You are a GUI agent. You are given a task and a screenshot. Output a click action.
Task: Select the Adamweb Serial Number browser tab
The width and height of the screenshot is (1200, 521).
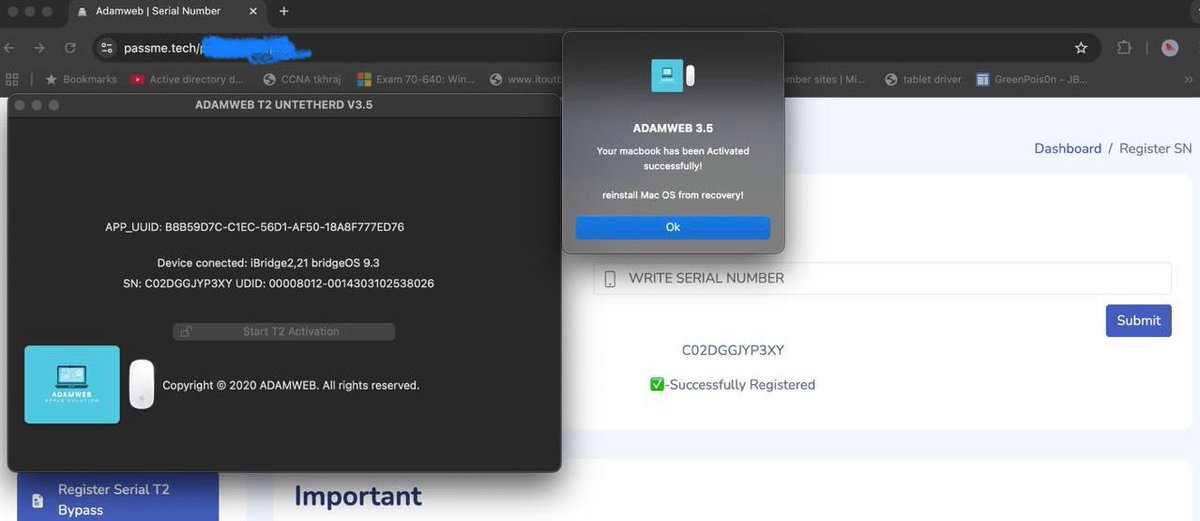coord(165,11)
